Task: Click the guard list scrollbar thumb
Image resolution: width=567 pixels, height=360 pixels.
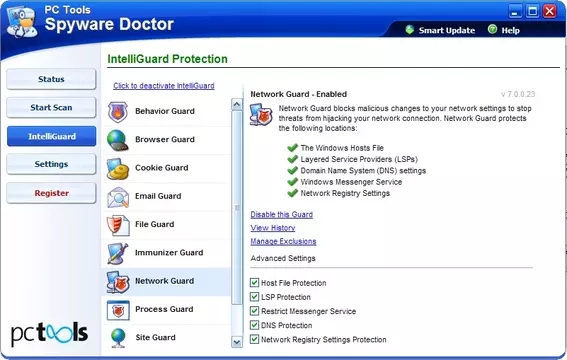Action: 237,207
